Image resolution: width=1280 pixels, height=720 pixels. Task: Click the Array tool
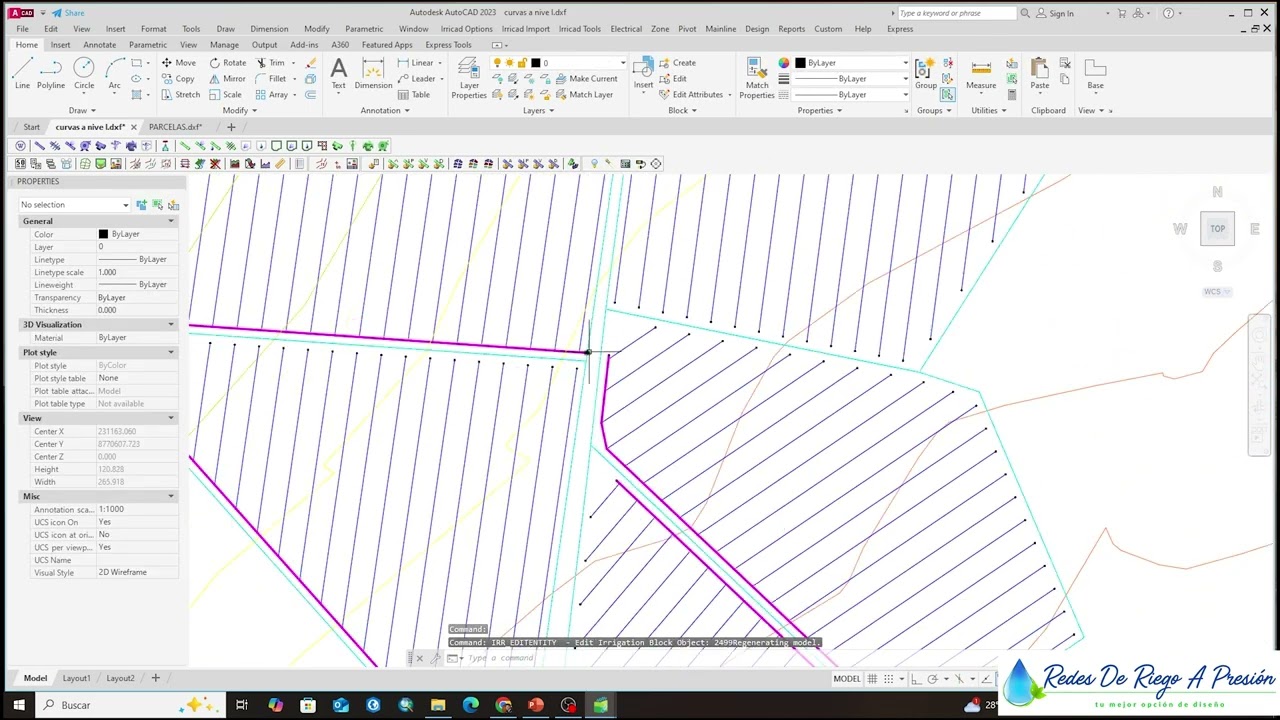271,94
